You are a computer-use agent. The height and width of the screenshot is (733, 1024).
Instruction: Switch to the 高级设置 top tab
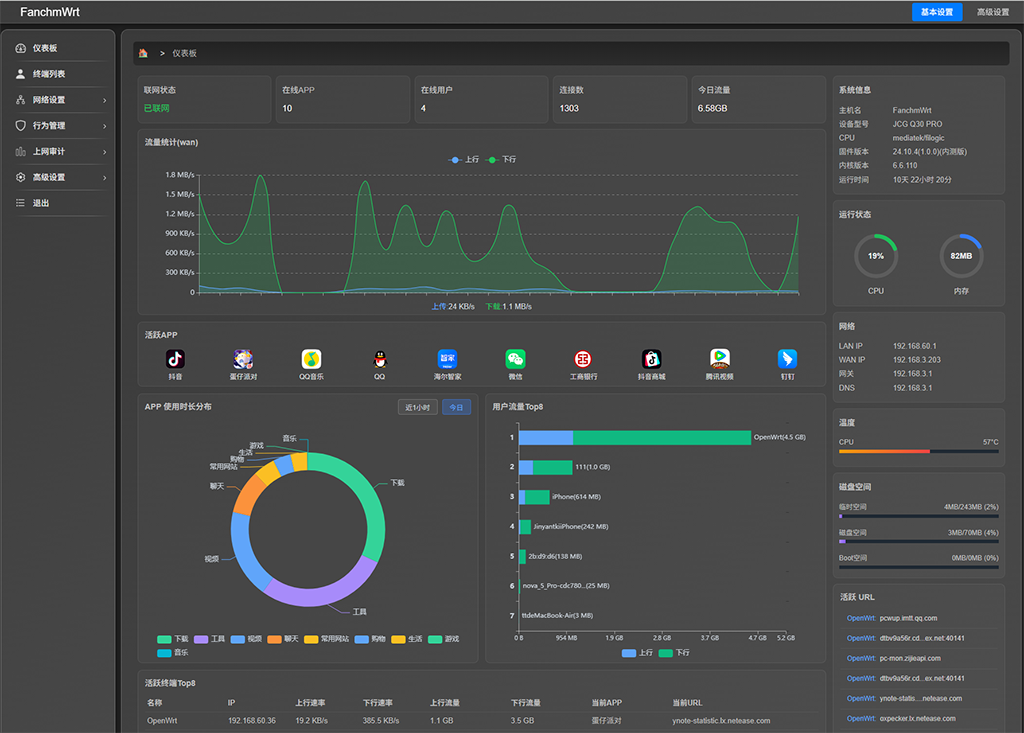992,12
